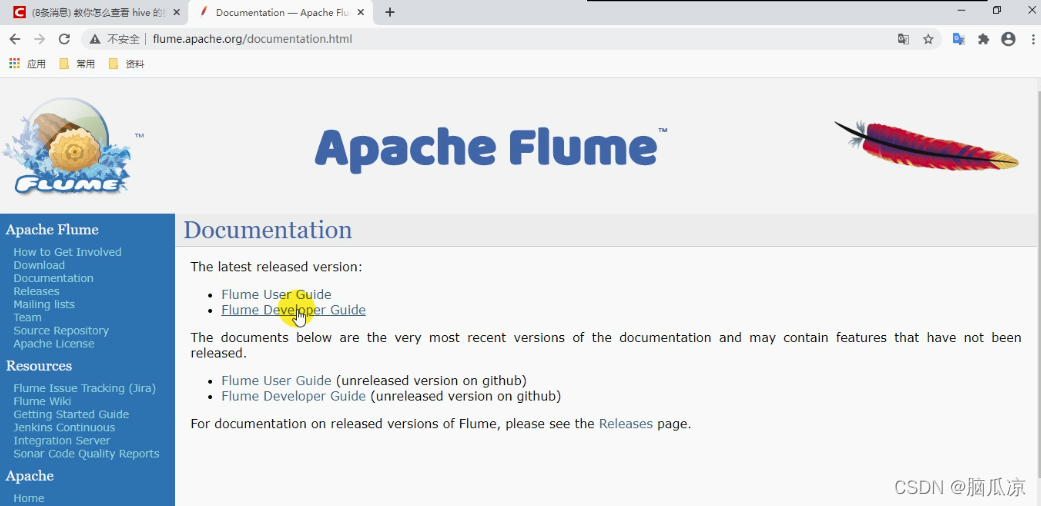
Task: Open the Team page link
Action: click(x=27, y=317)
